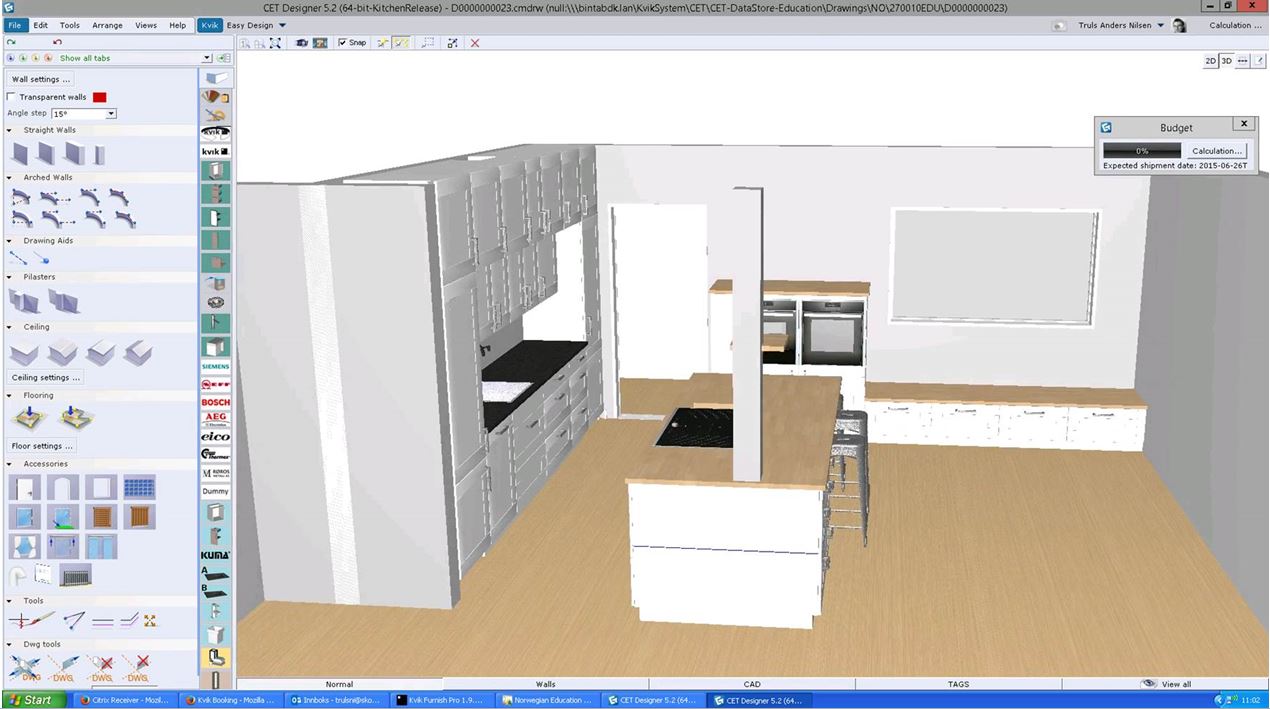Viewport: 1270px width, 709px height.
Task: Enable the Transparent walls checkbox
Action: coord(11,97)
